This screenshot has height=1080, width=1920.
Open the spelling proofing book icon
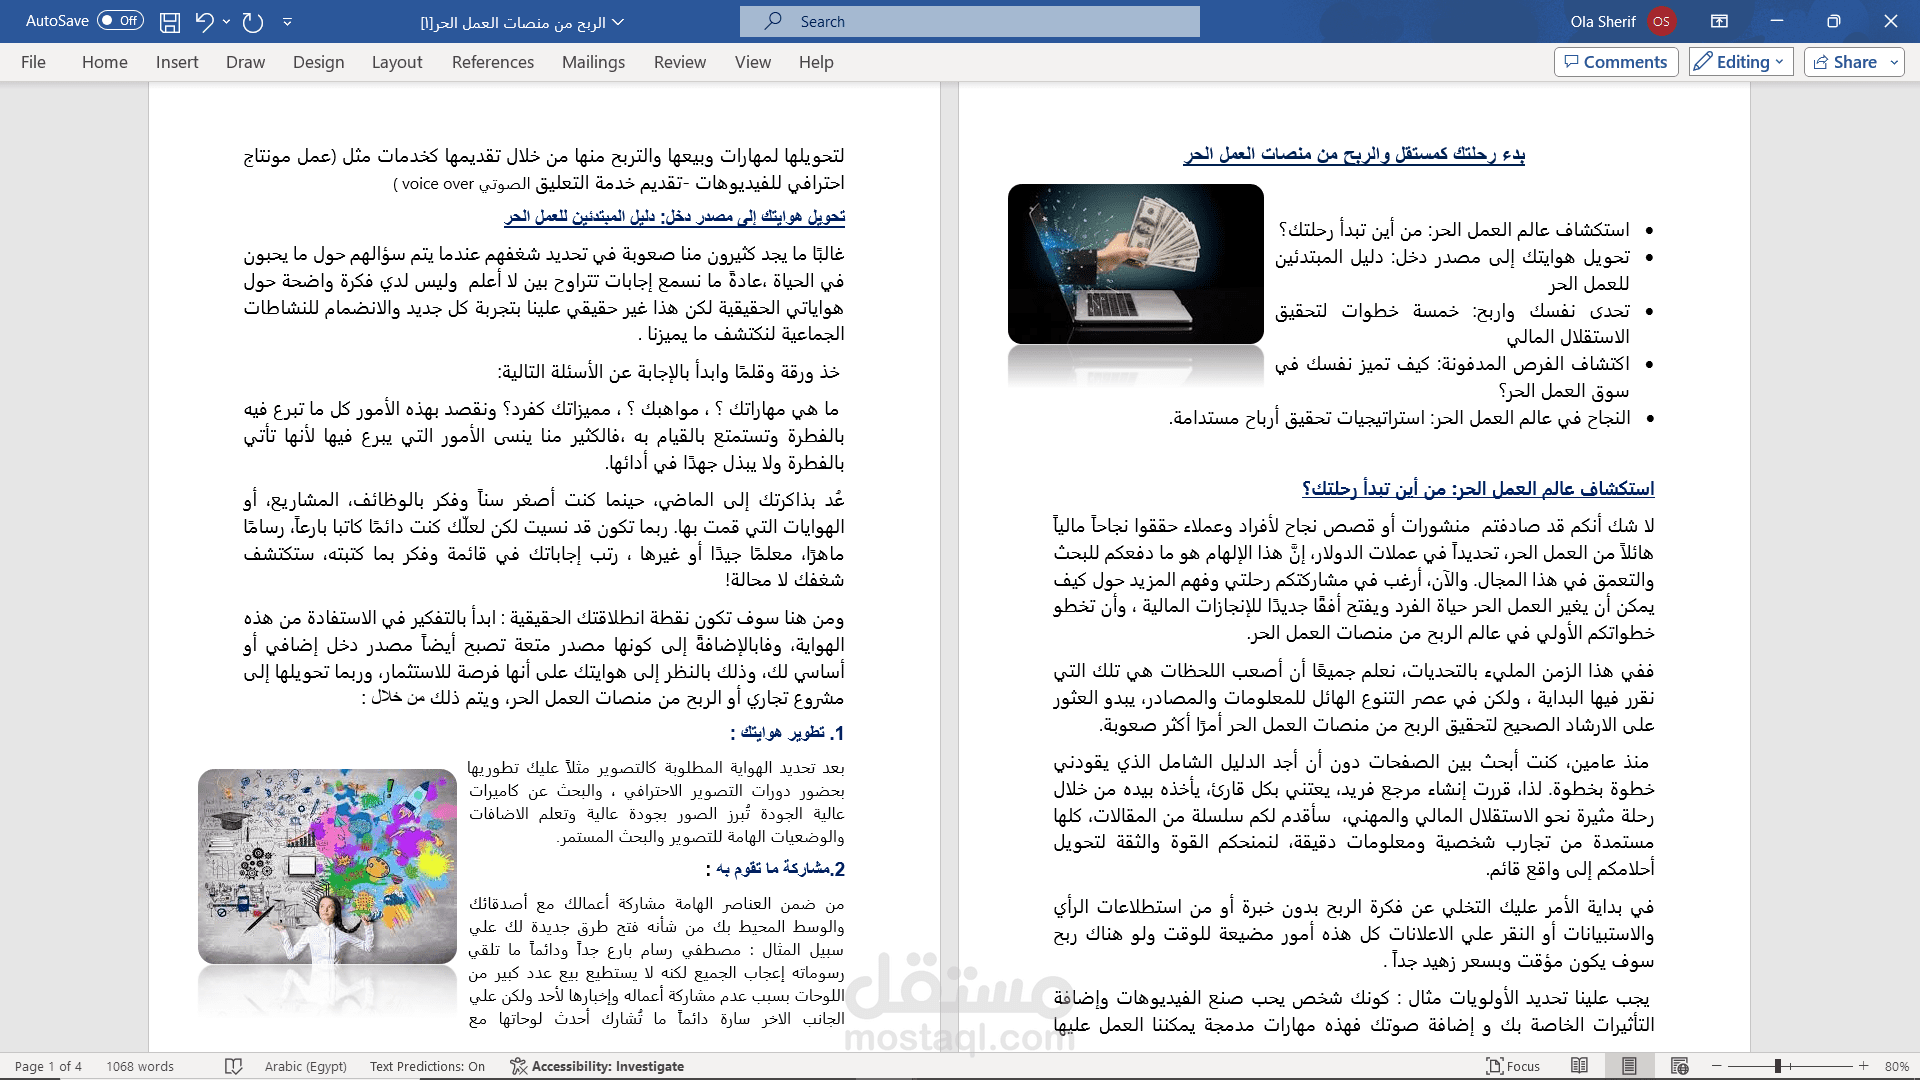pos(233,1066)
